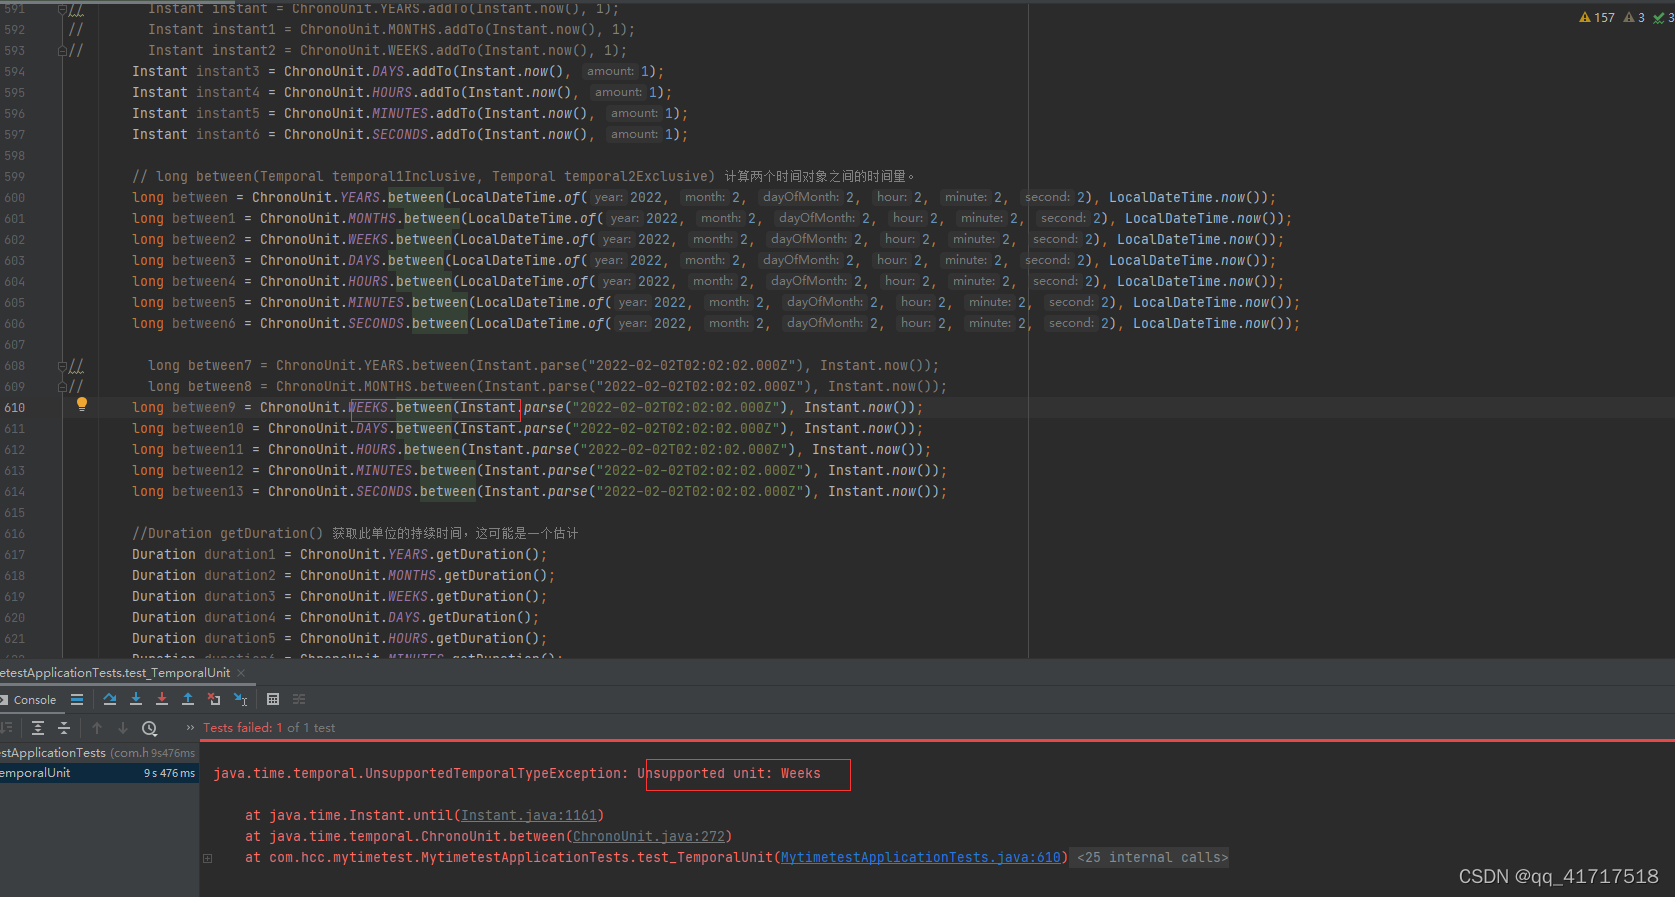This screenshot has height=897, width=1675.
Task: Select the ApplicationTests root test node
Action: click(x=97, y=753)
